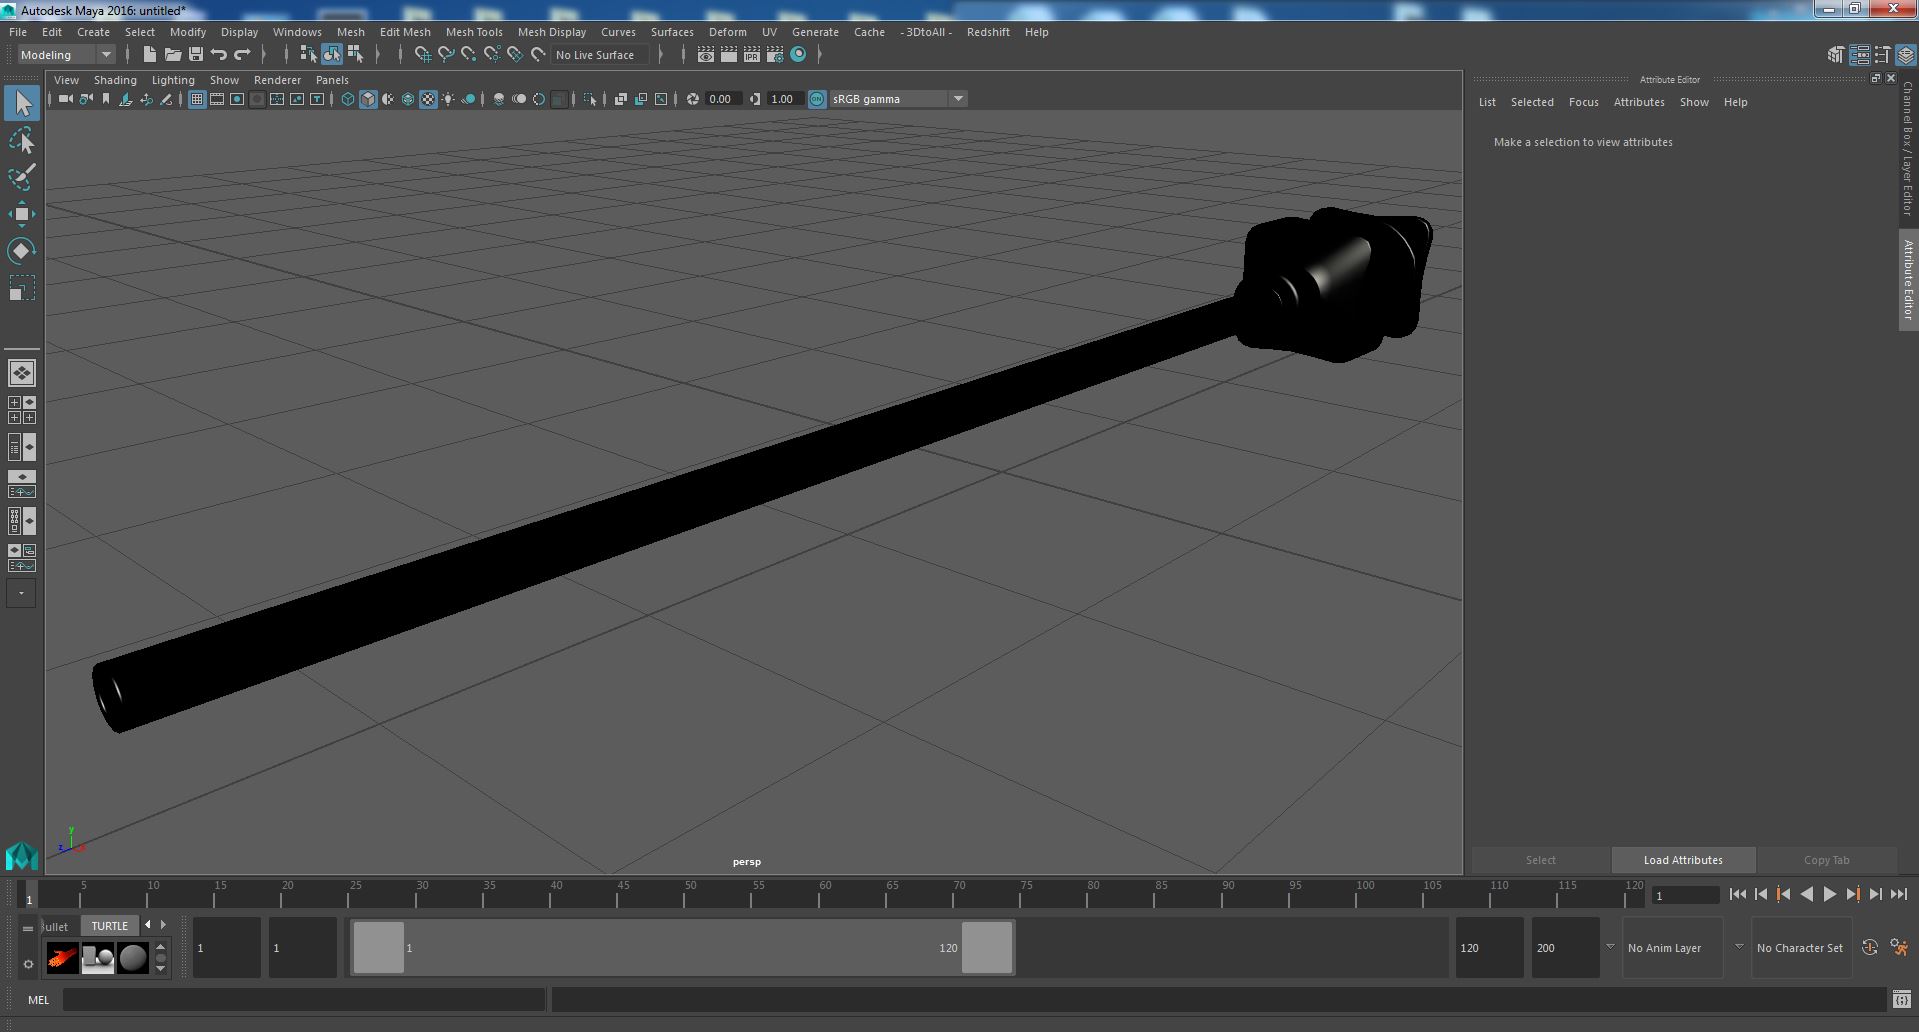Toggle auto keyframe button
The height and width of the screenshot is (1032, 1919).
coord(1870,947)
